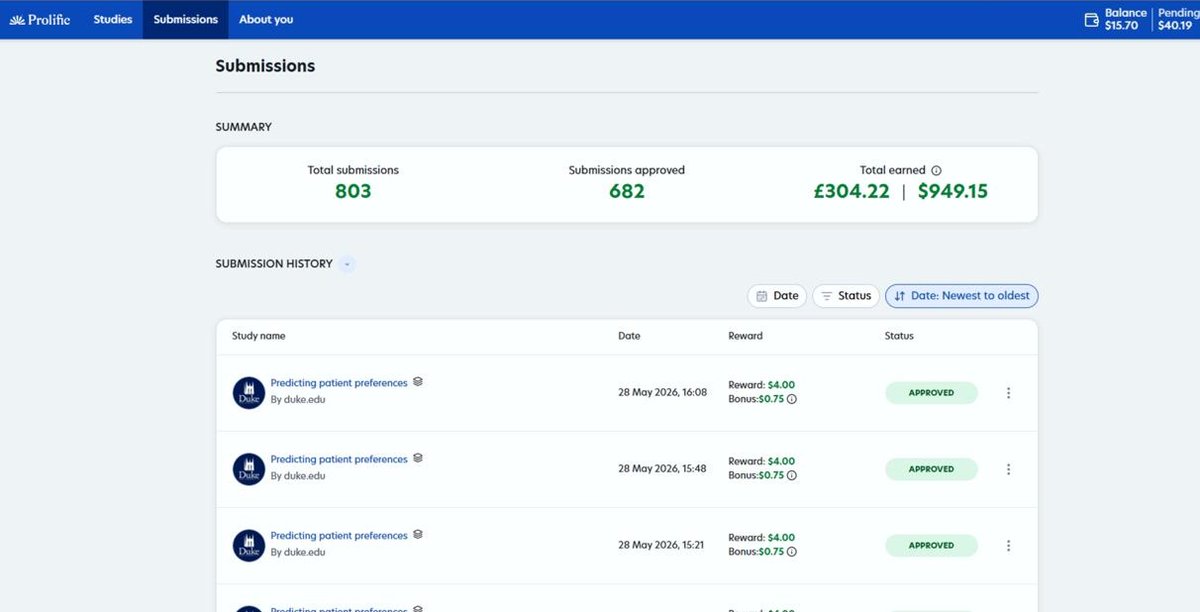Click bonus info icon on 15:21 submission
This screenshot has width=1200, height=612.
pyautogui.click(x=792, y=552)
